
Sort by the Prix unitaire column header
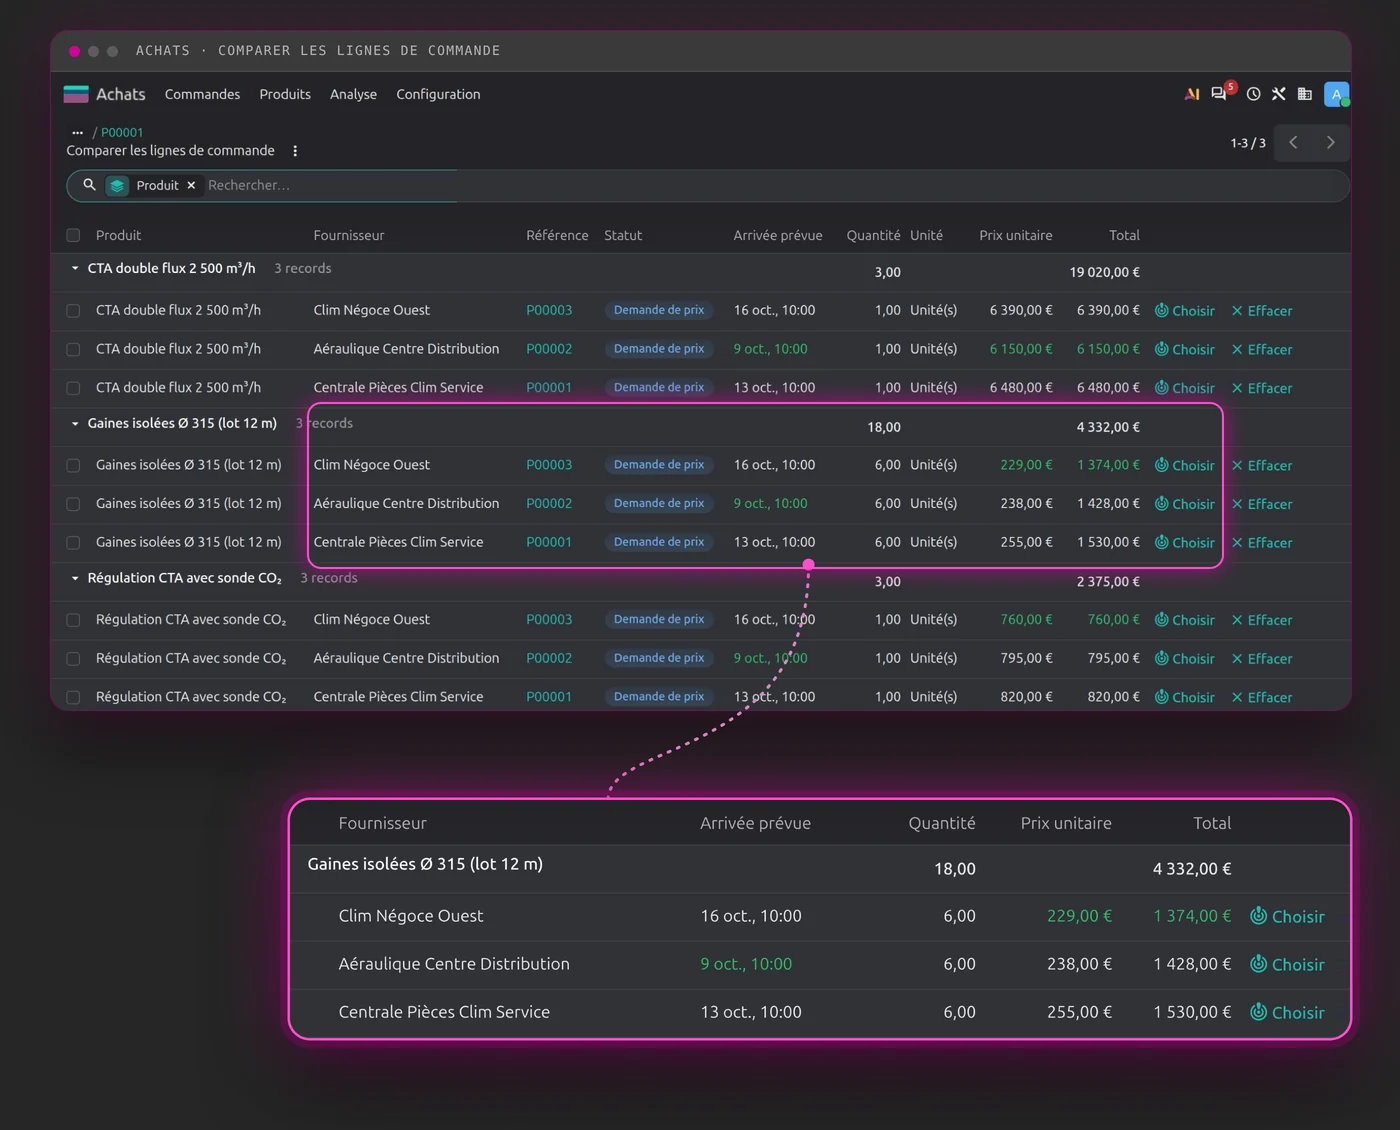[1015, 235]
